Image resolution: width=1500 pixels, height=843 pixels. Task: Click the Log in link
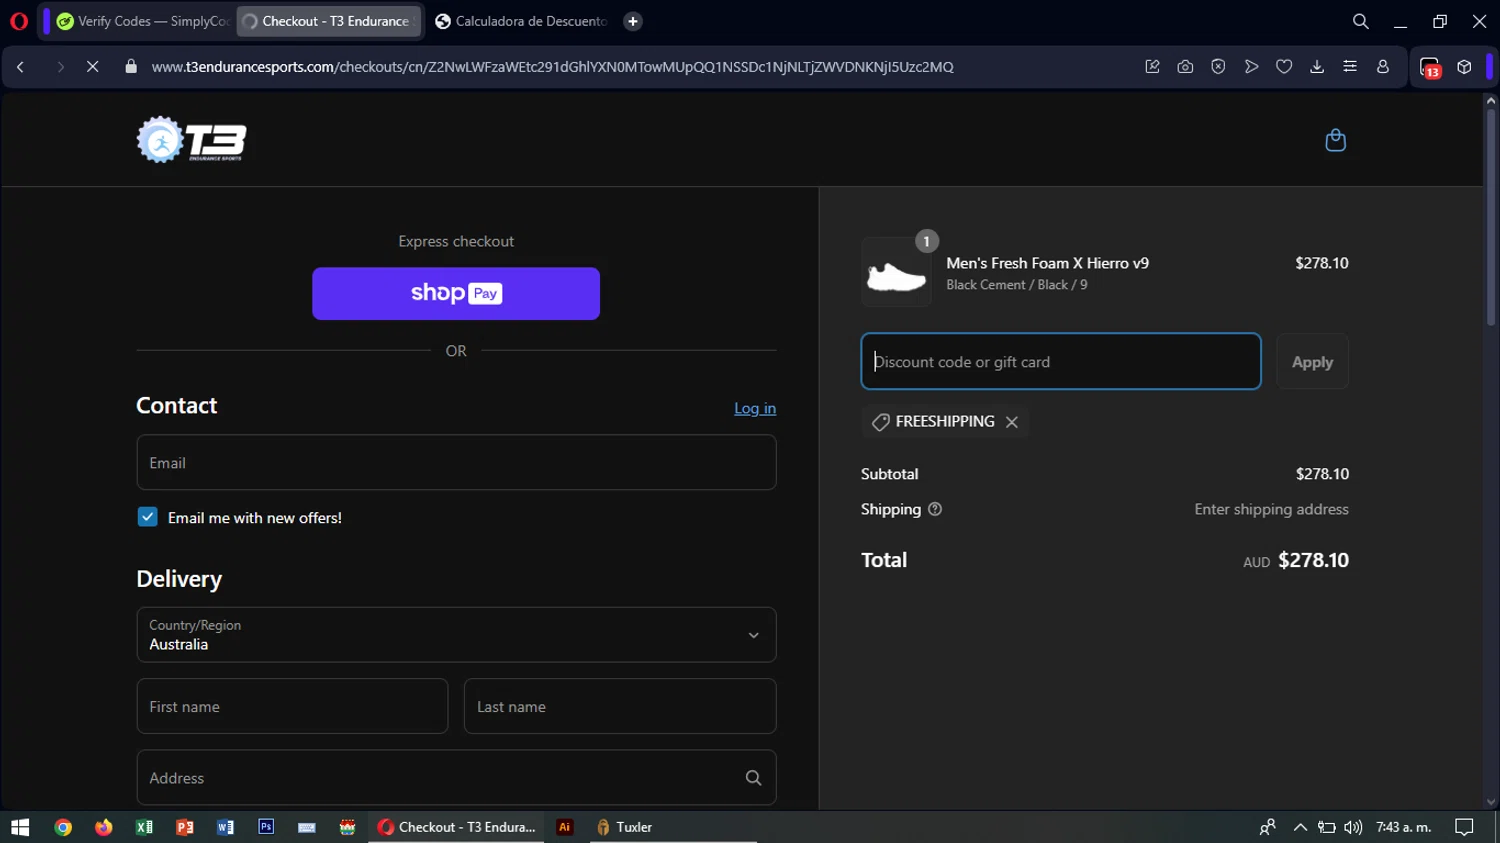(x=755, y=408)
